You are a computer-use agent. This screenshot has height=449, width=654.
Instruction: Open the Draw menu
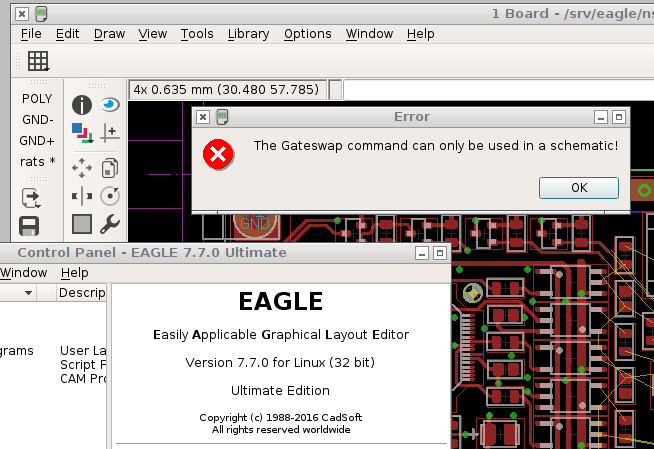pos(109,34)
